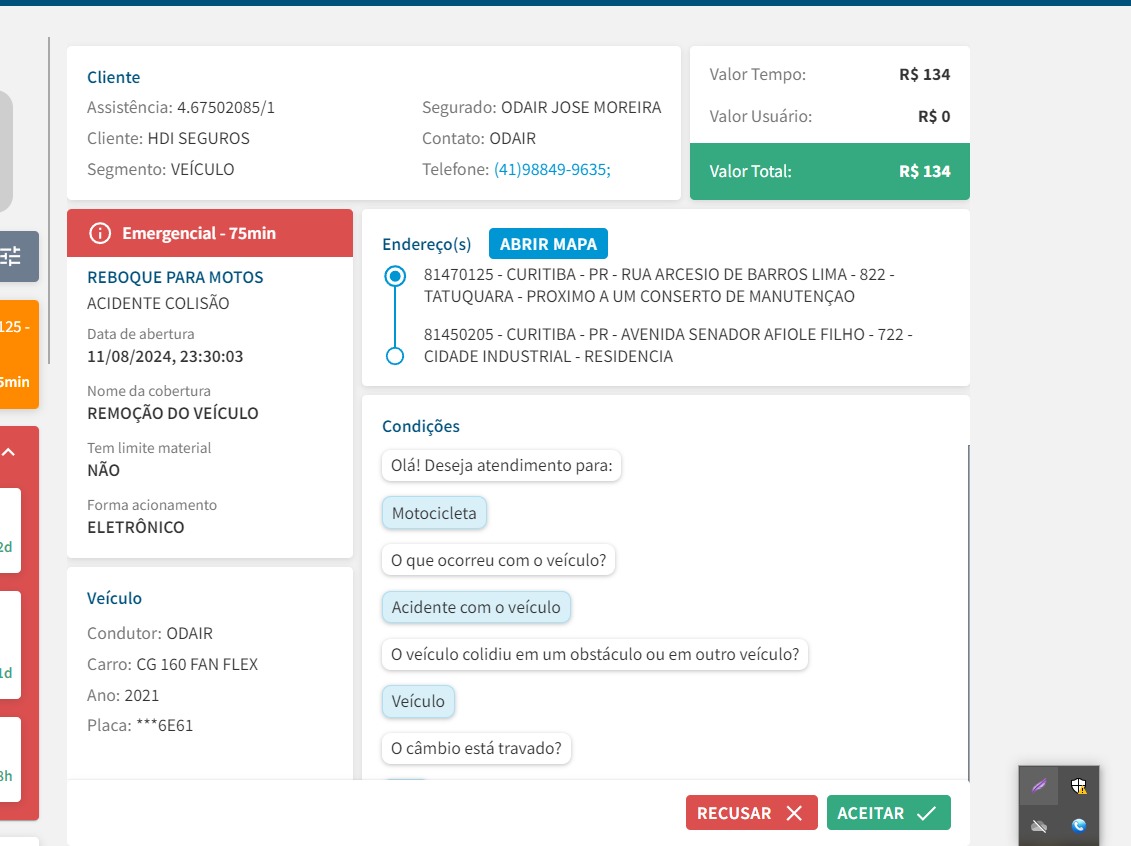This screenshot has height=846, width=1131.
Task: Click 'Olá! Deseja atendimento para:' message
Action: pyautogui.click(x=501, y=465)
